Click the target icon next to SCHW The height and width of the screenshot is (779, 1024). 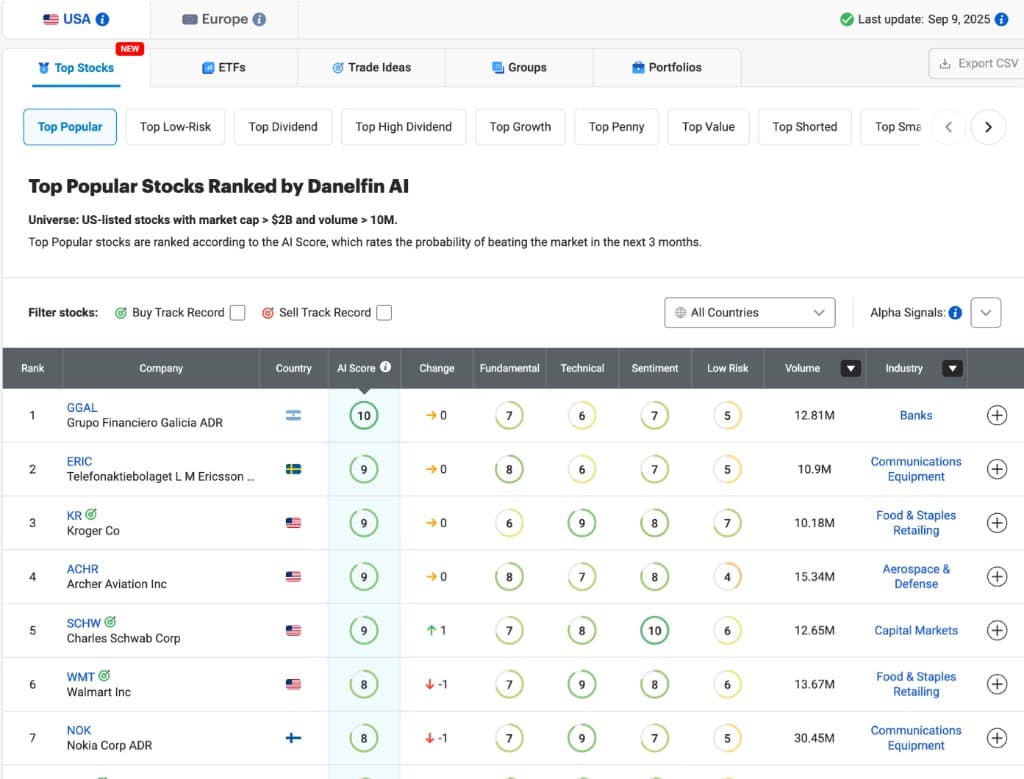(x=110, y=622)
